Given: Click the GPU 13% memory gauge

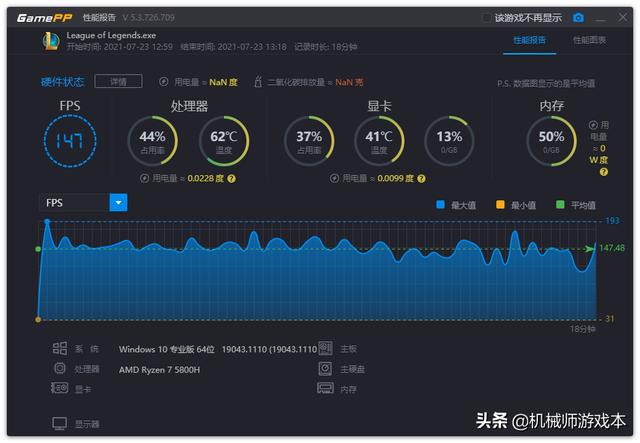Looking at the screenshot, I should 449,141.
